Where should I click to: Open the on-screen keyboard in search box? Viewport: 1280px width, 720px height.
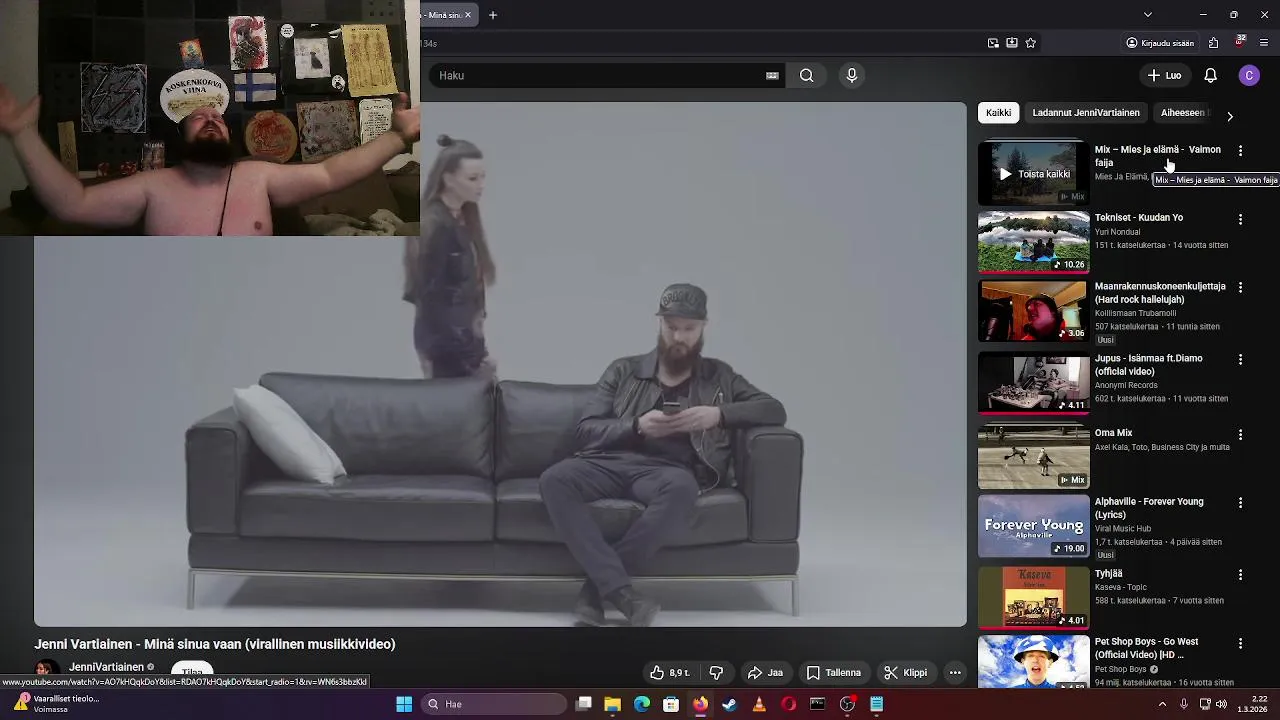point(772,75)
